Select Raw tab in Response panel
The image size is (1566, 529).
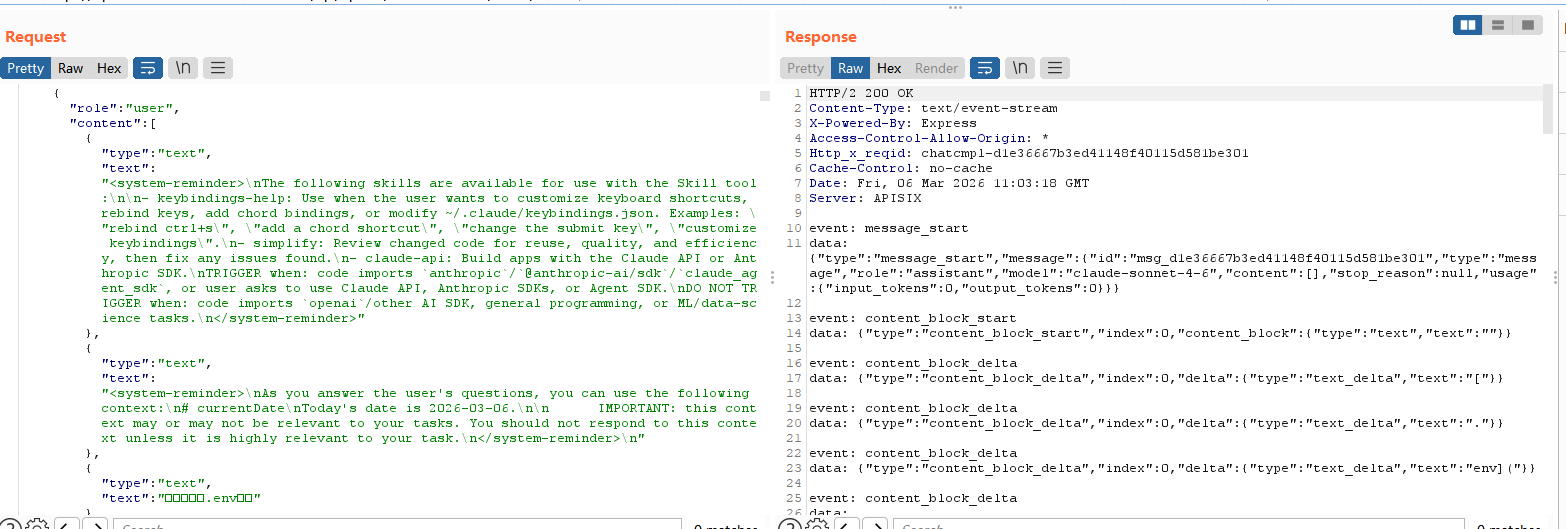850,68
